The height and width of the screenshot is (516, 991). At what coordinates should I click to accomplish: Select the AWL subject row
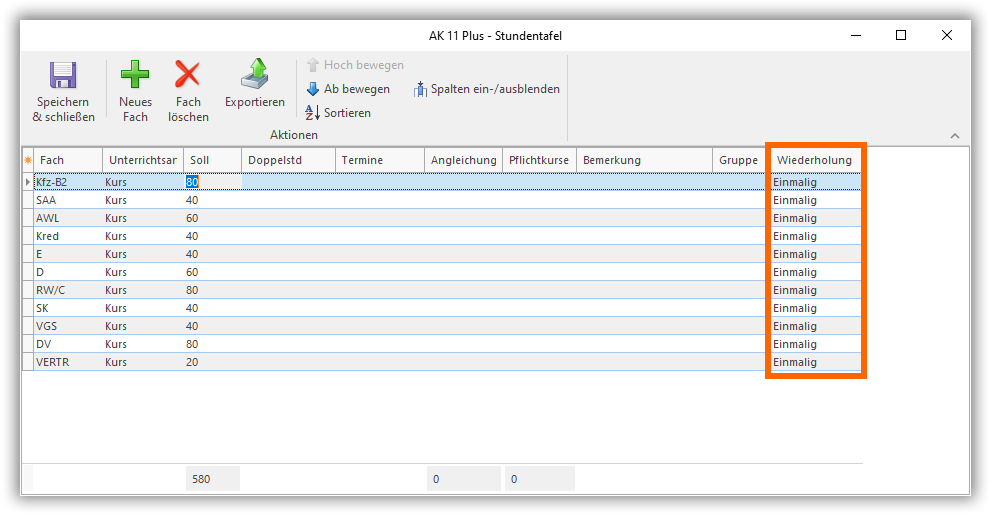click(x=66, y=218)
